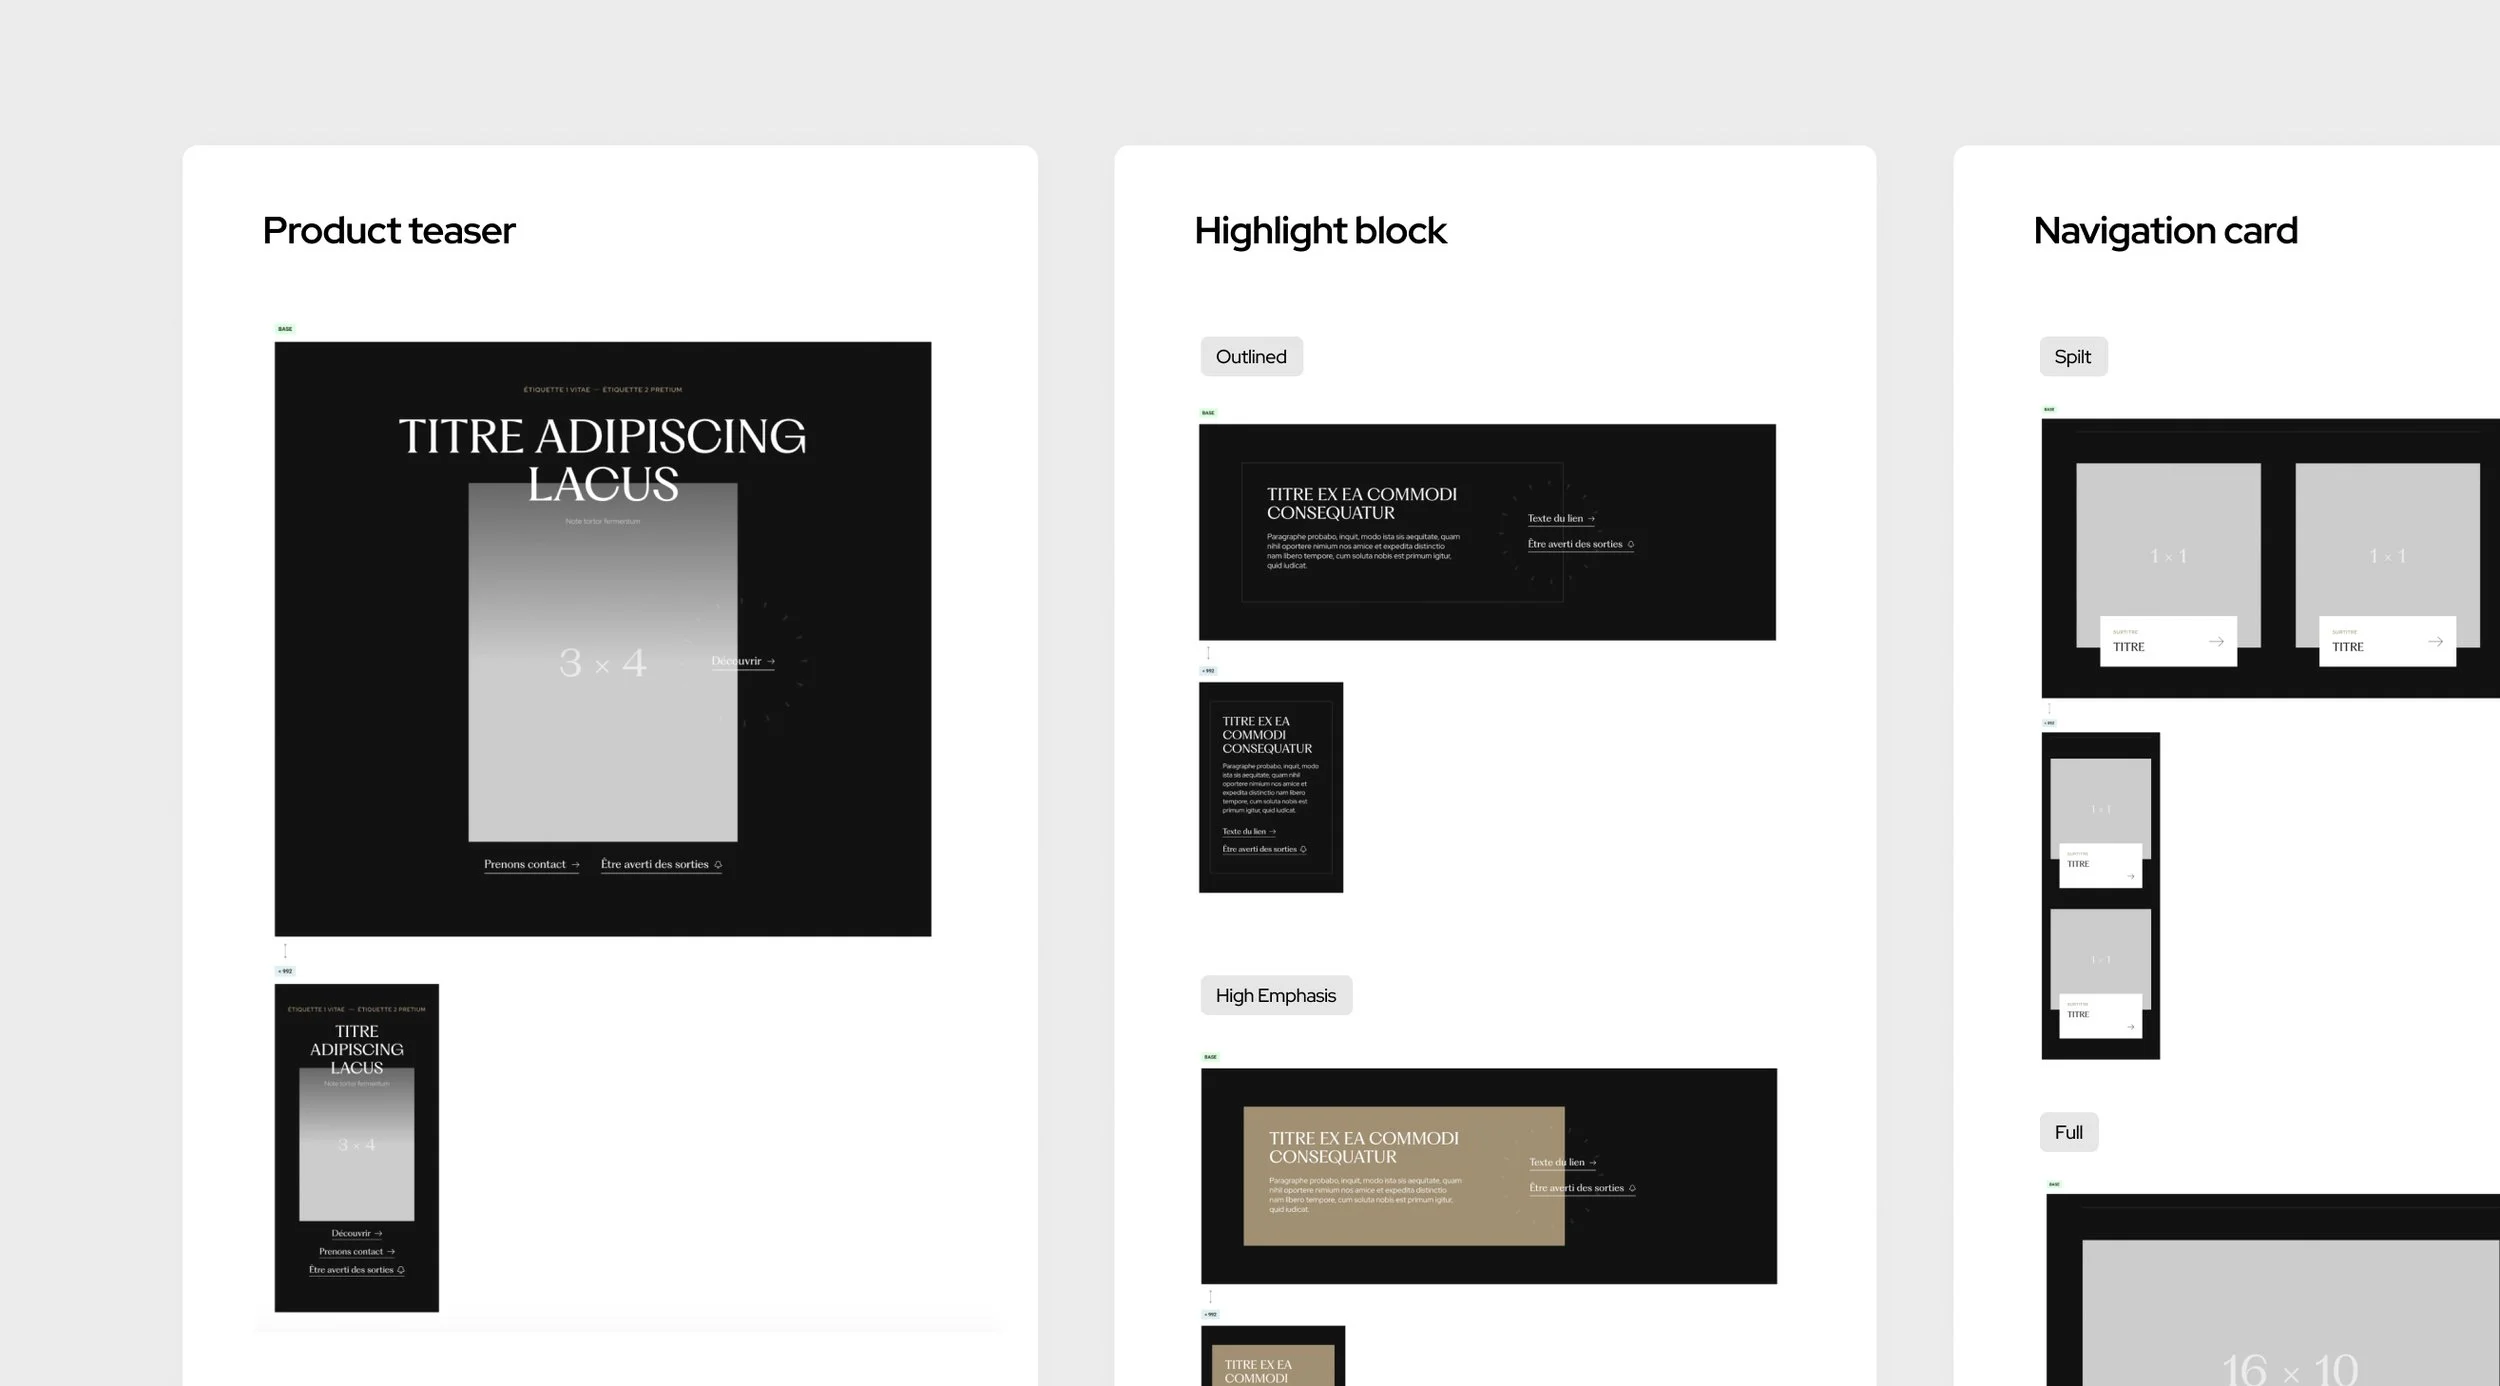Click bell icon in mobile Product teaser
The height and width of the screenshot is (1386, 2500).
pos(401,1270)
